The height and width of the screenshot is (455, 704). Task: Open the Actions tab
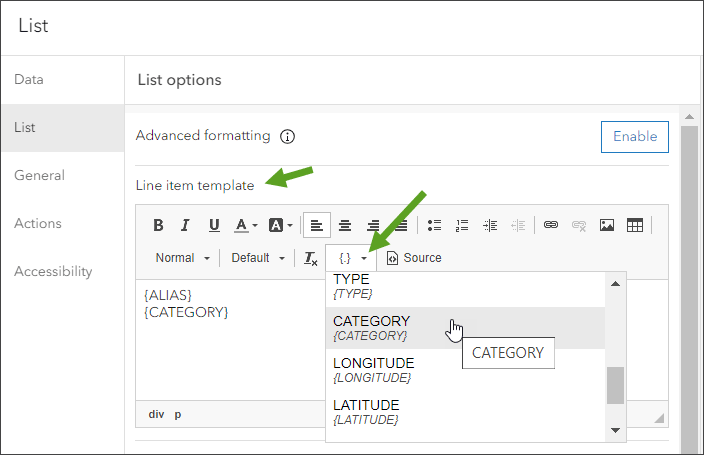(38, 223)
